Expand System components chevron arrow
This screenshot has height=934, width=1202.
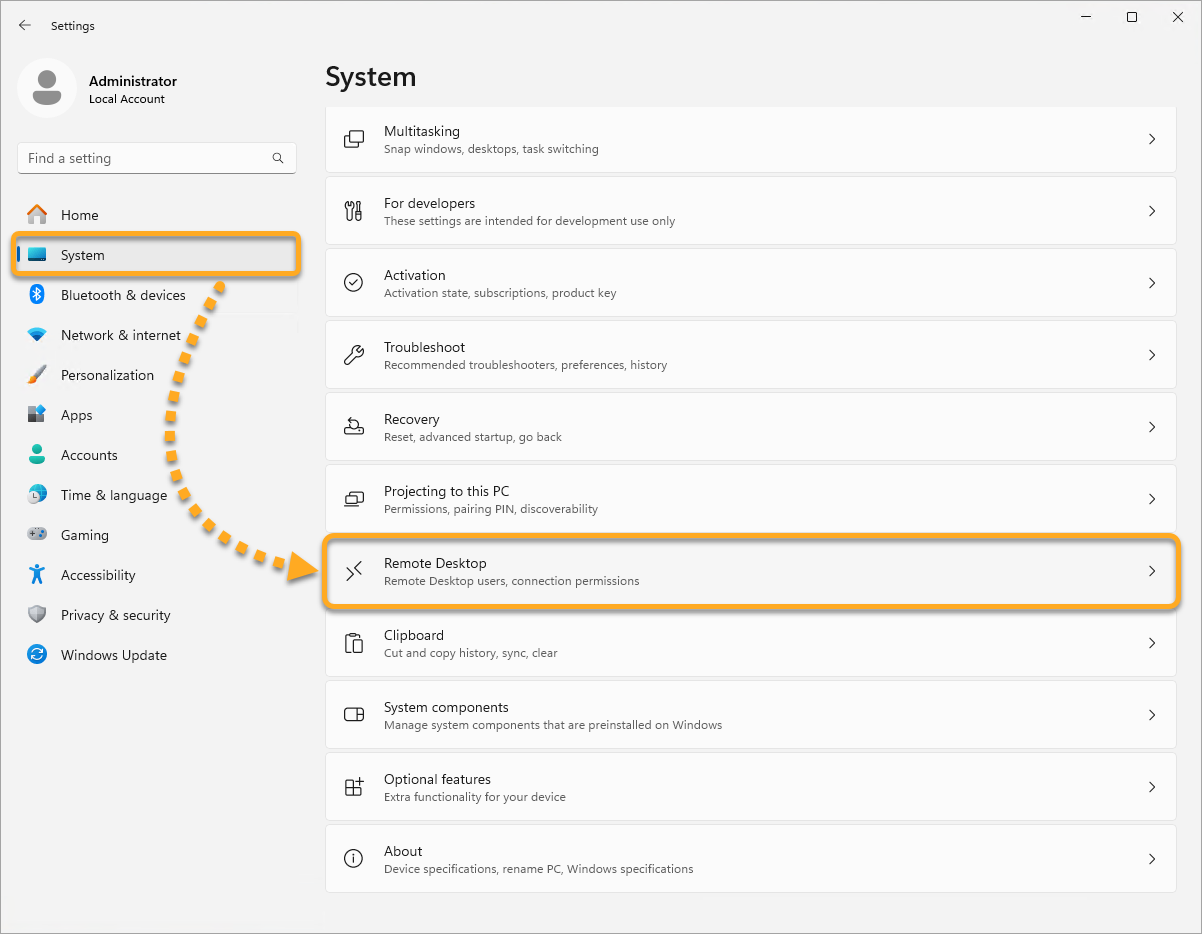[x=1151, y=715]
